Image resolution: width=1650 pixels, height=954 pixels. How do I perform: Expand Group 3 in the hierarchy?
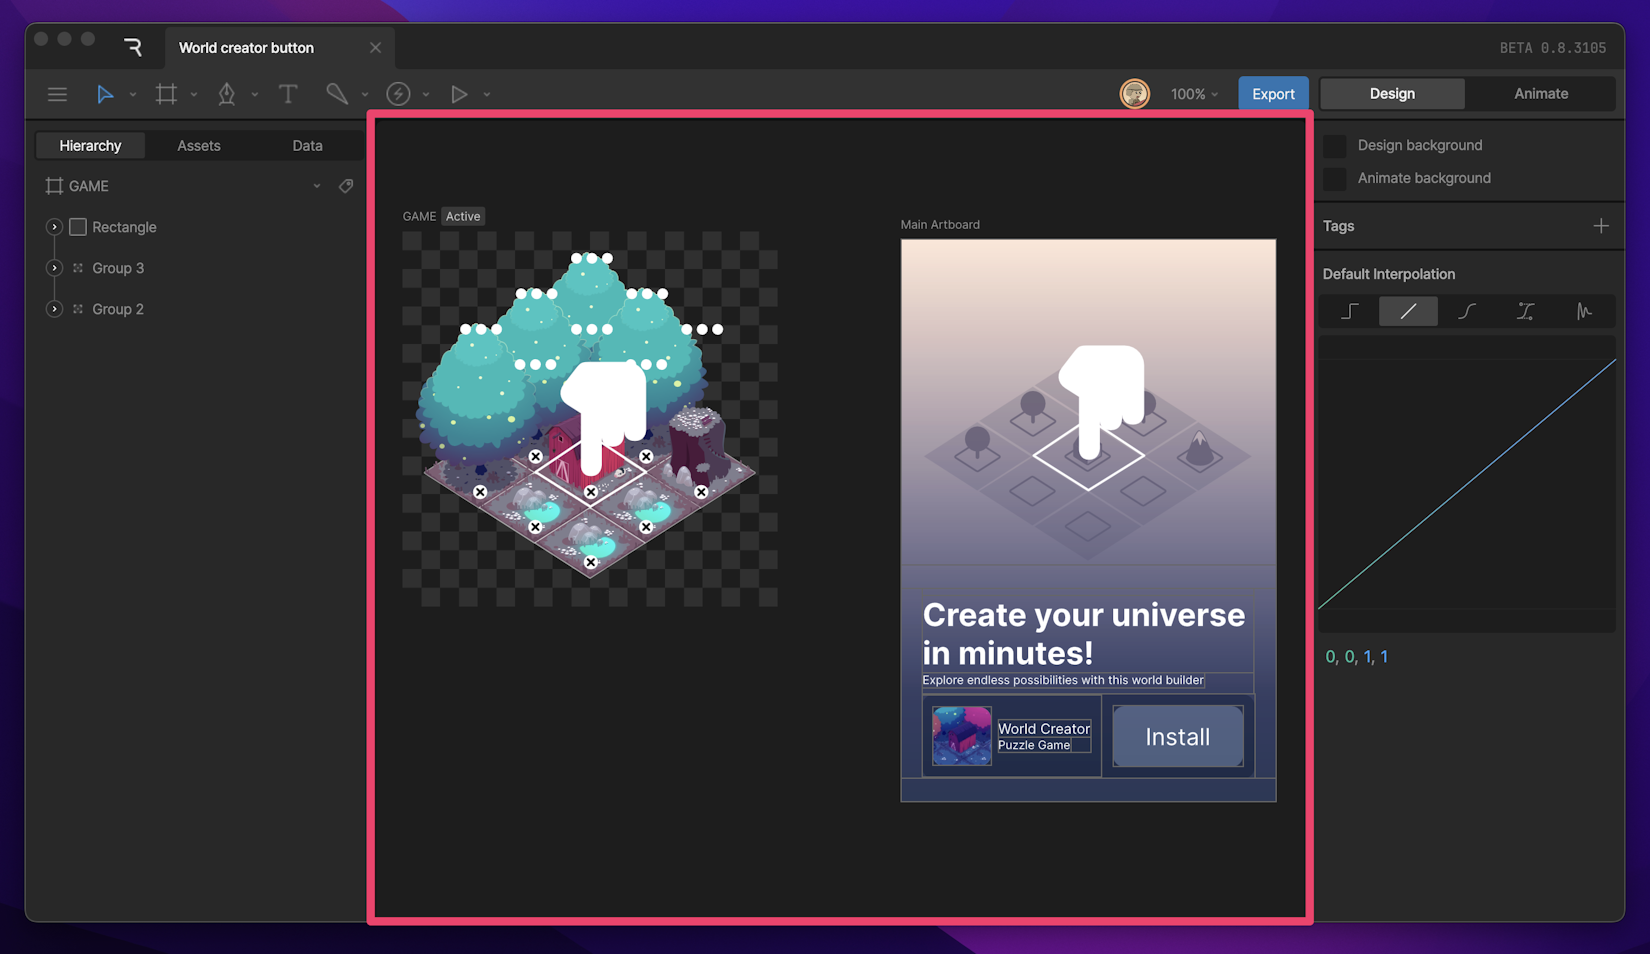pyautogui.click(x=54, y=268)
